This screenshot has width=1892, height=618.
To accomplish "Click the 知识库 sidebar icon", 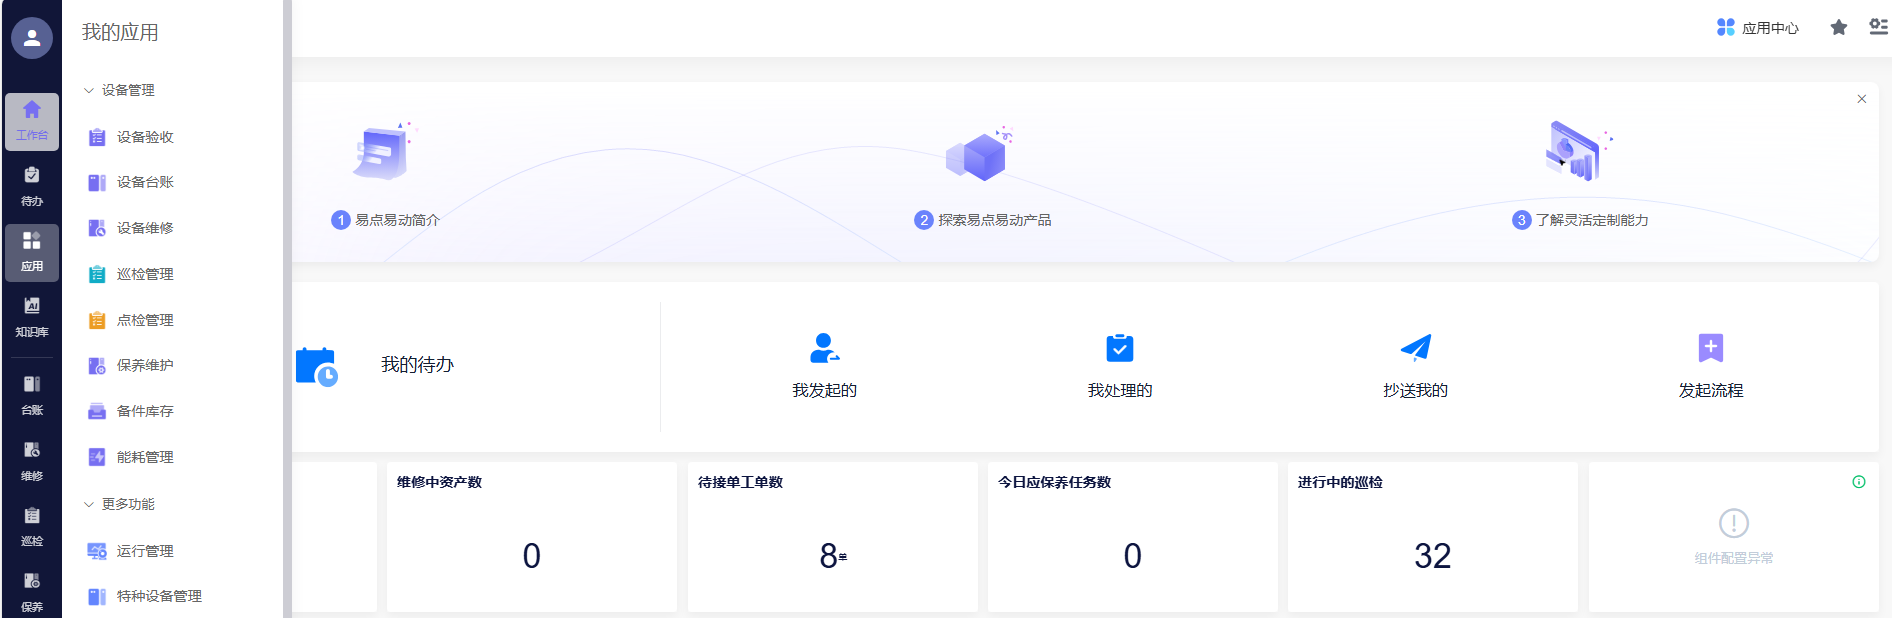I will point(32,316).
